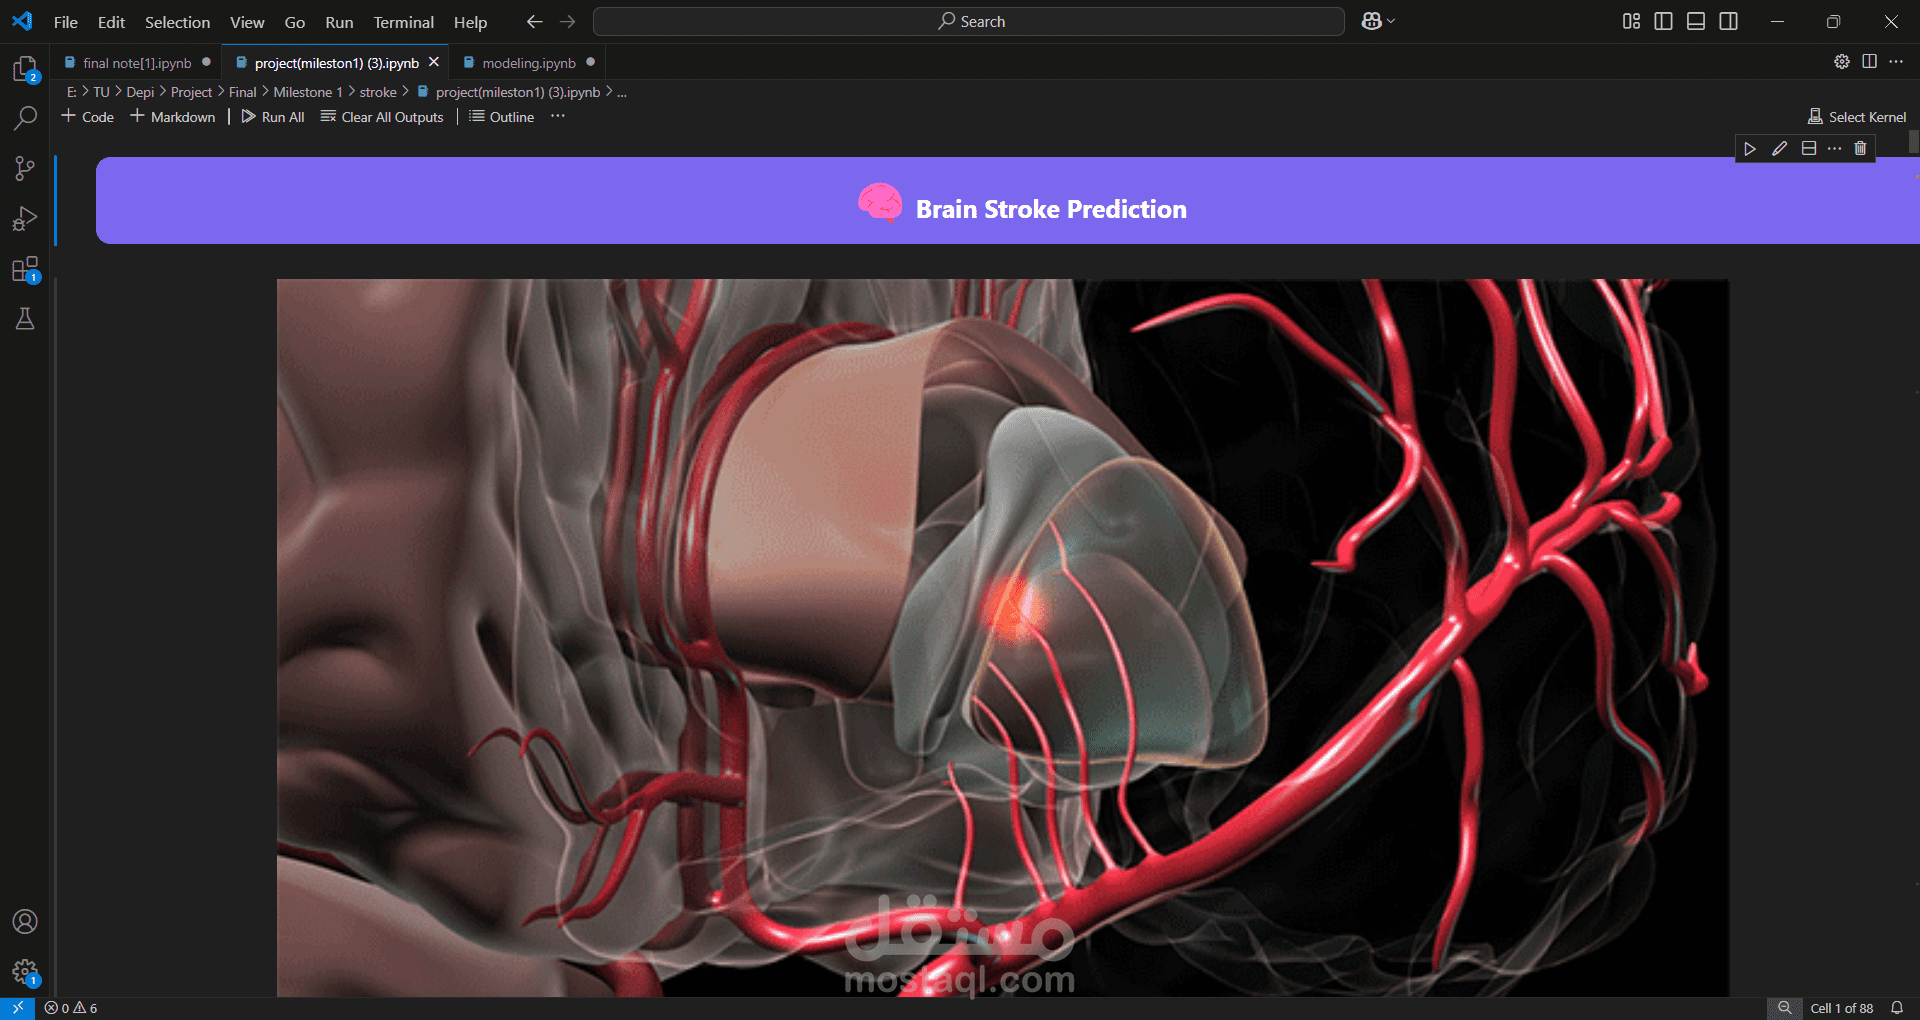Open the Extensions view
Viewport: 1920px width, 1020px height.
tap(25, 269)
